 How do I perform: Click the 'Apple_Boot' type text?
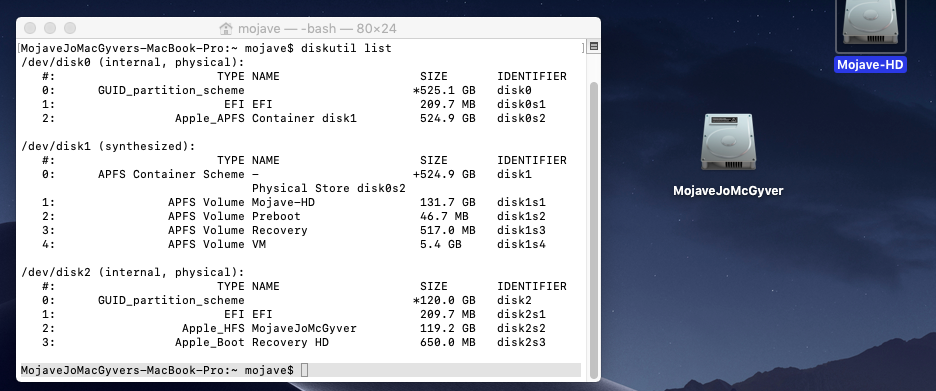pos(210,342)
